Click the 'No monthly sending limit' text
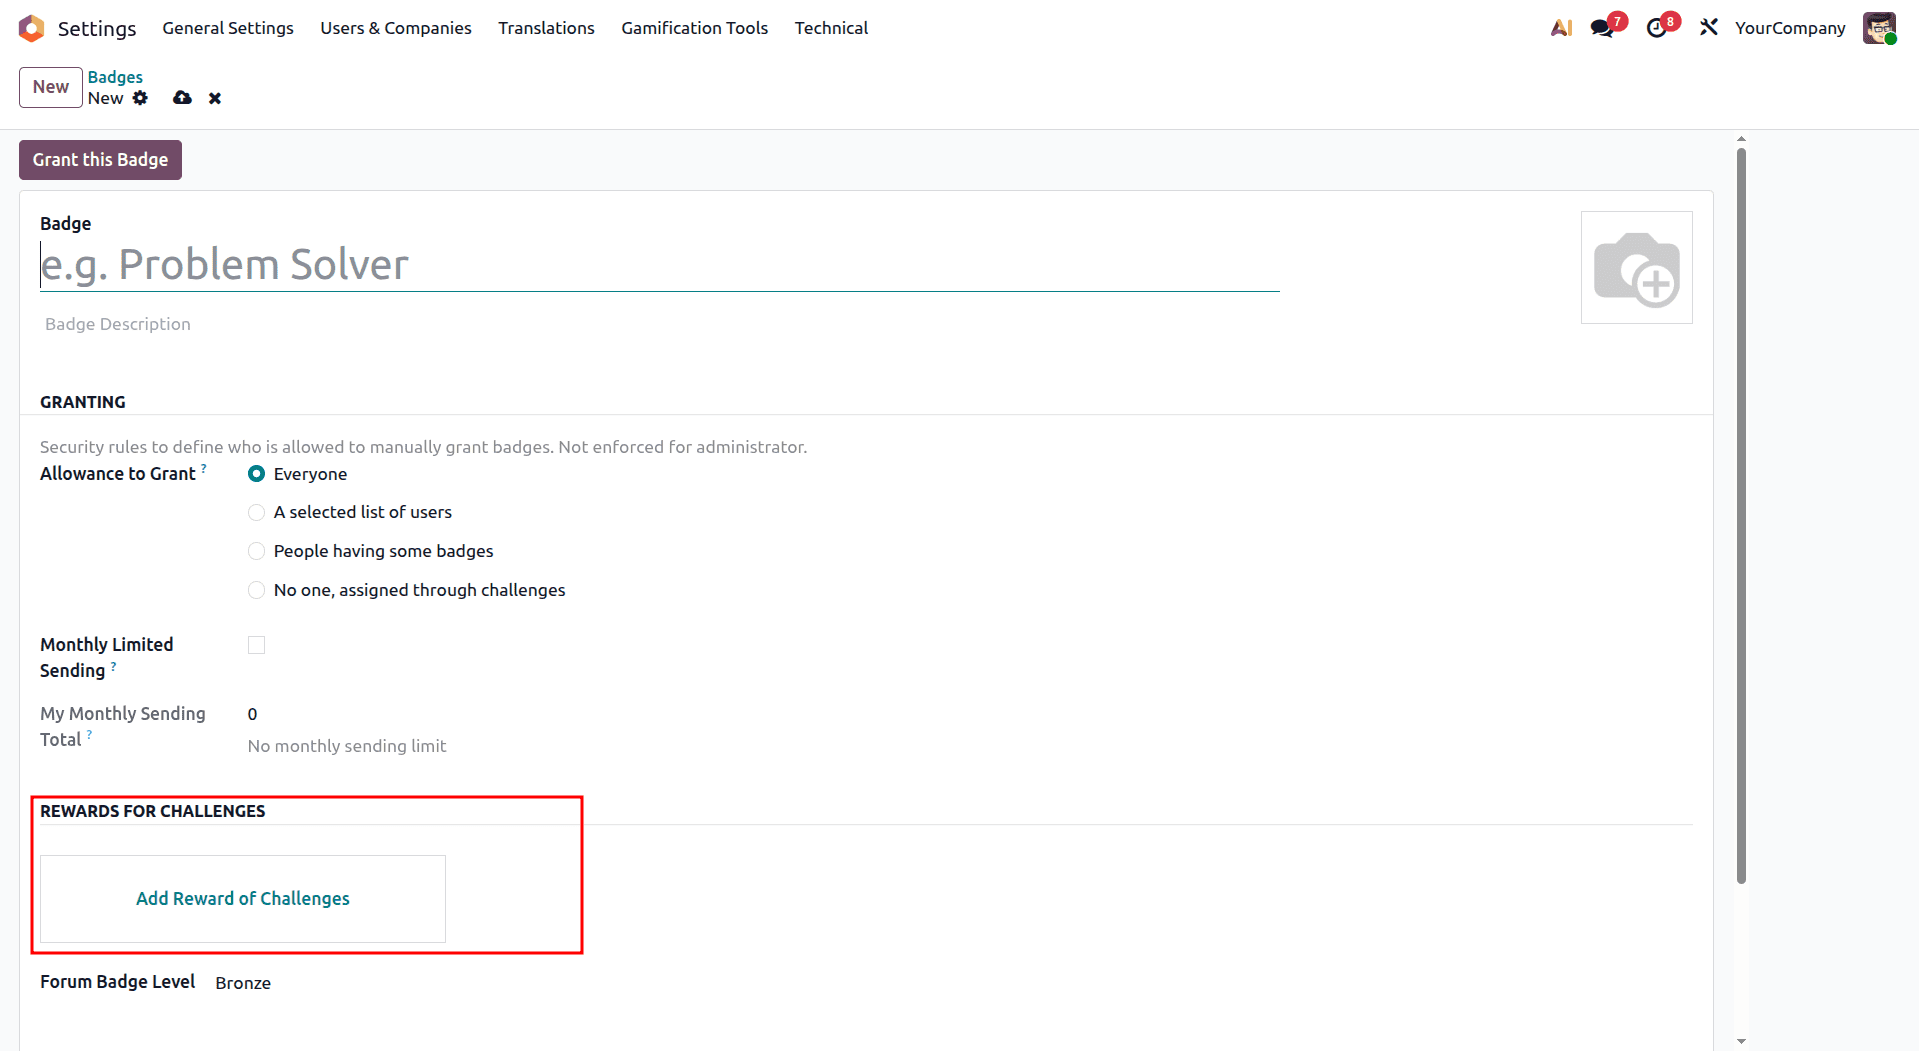 click(347, 746)
